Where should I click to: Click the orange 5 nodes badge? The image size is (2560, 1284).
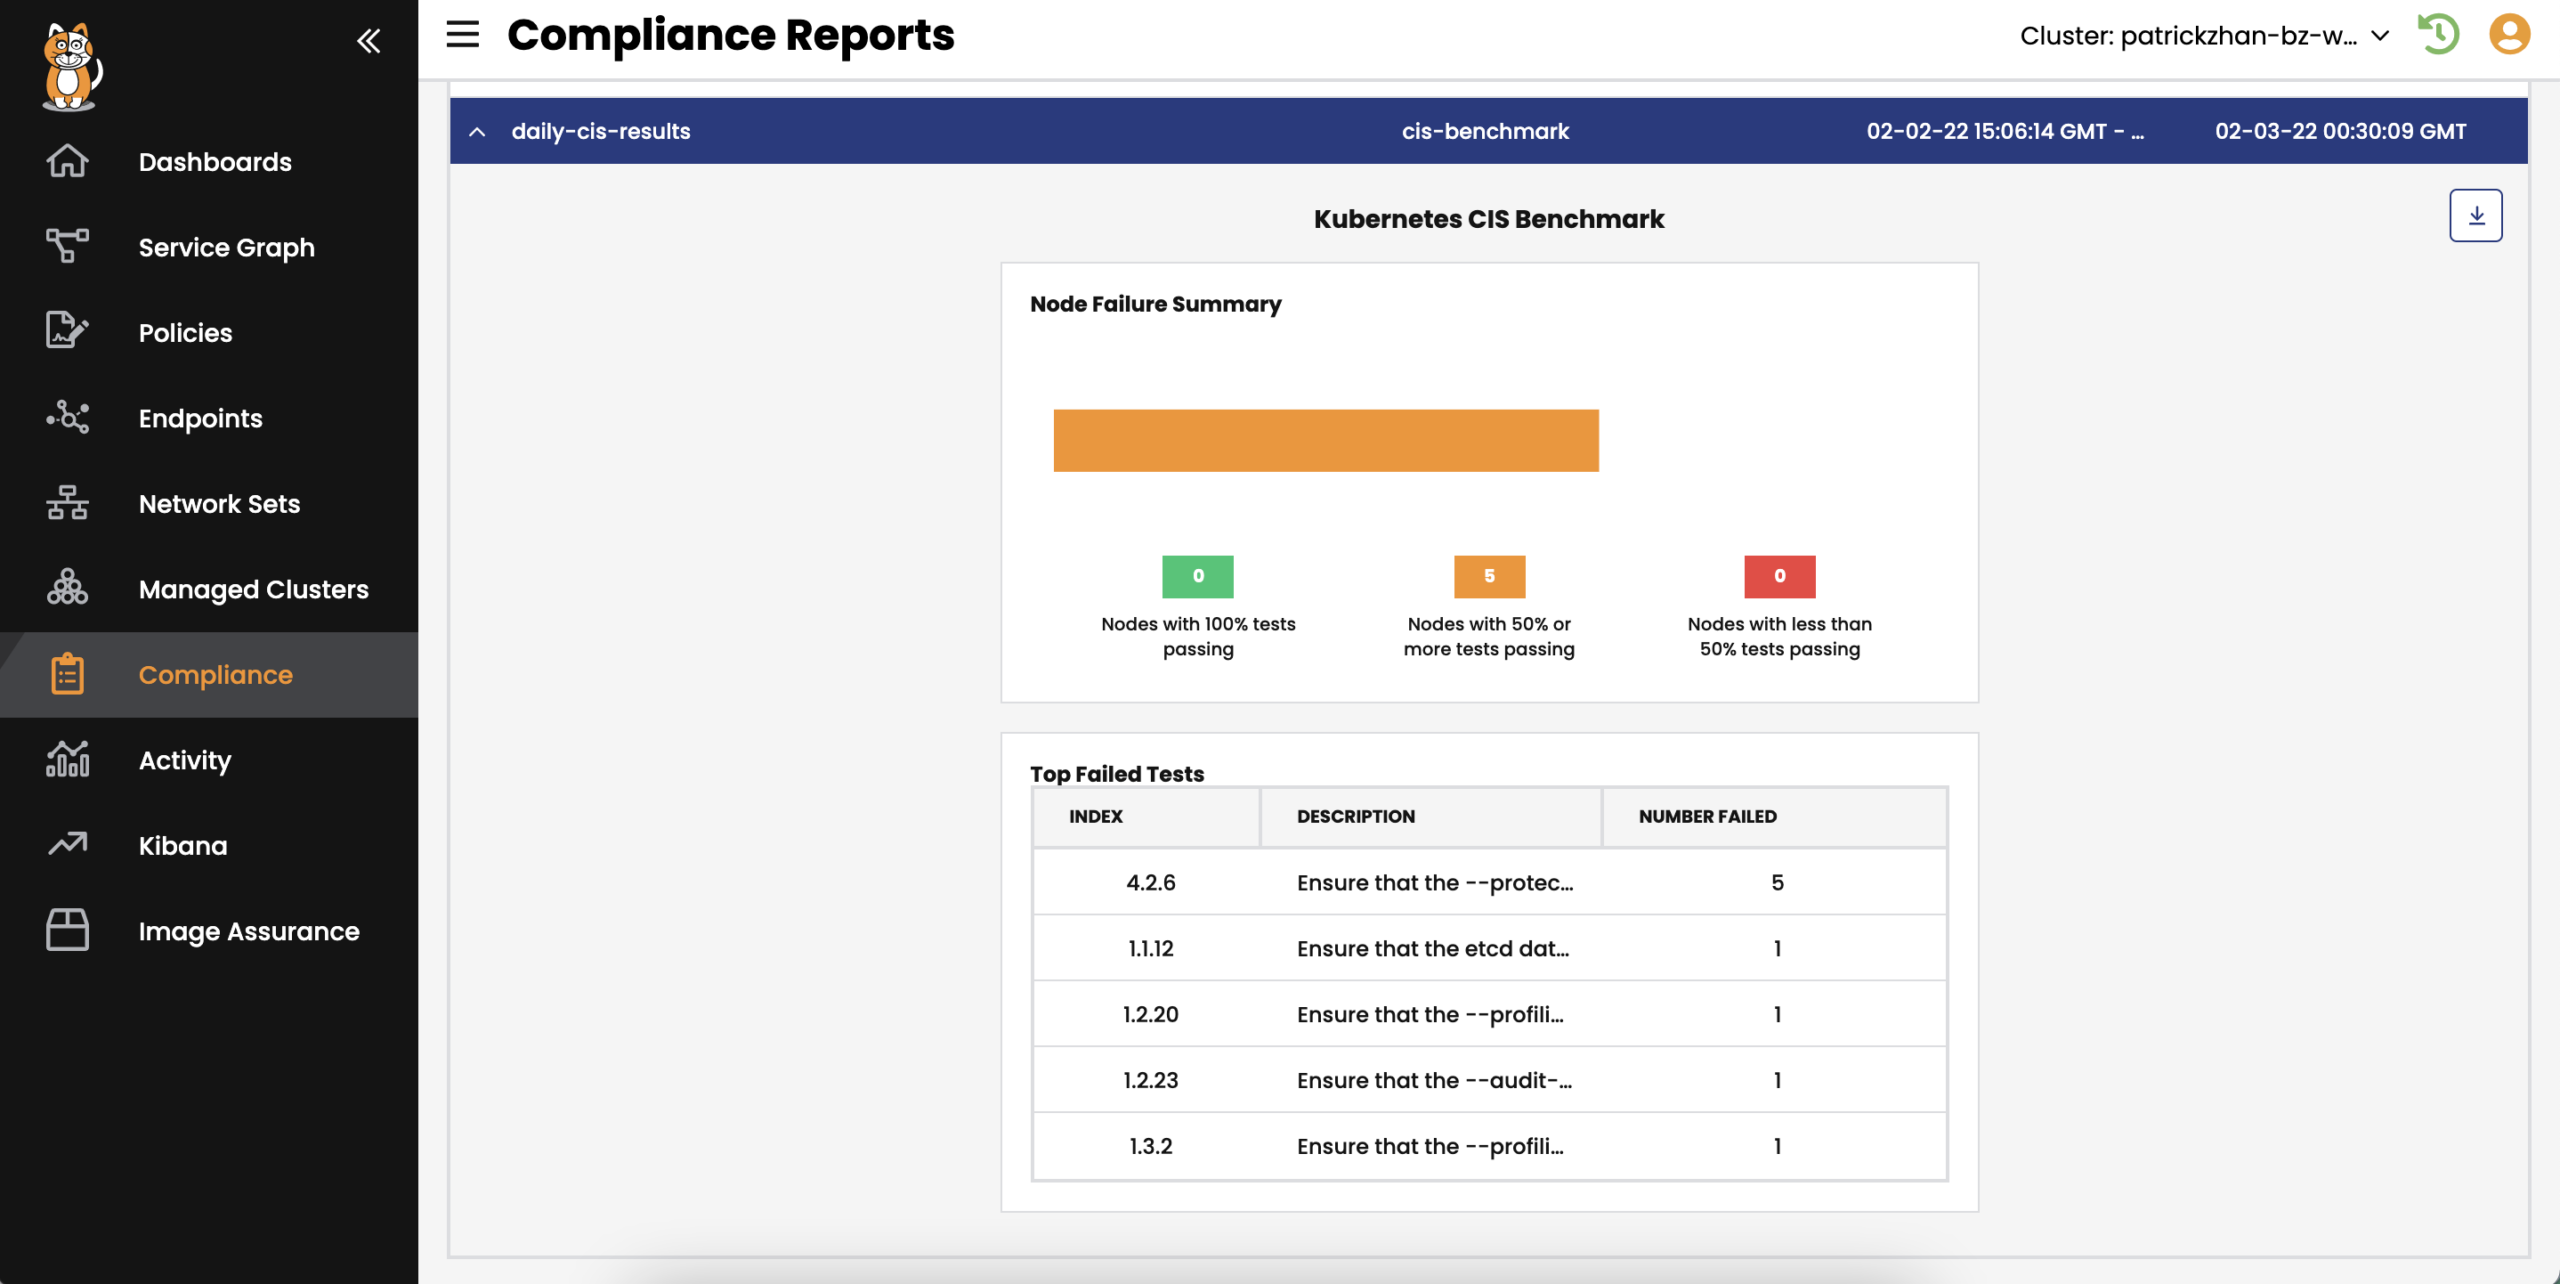(1489, 576)
